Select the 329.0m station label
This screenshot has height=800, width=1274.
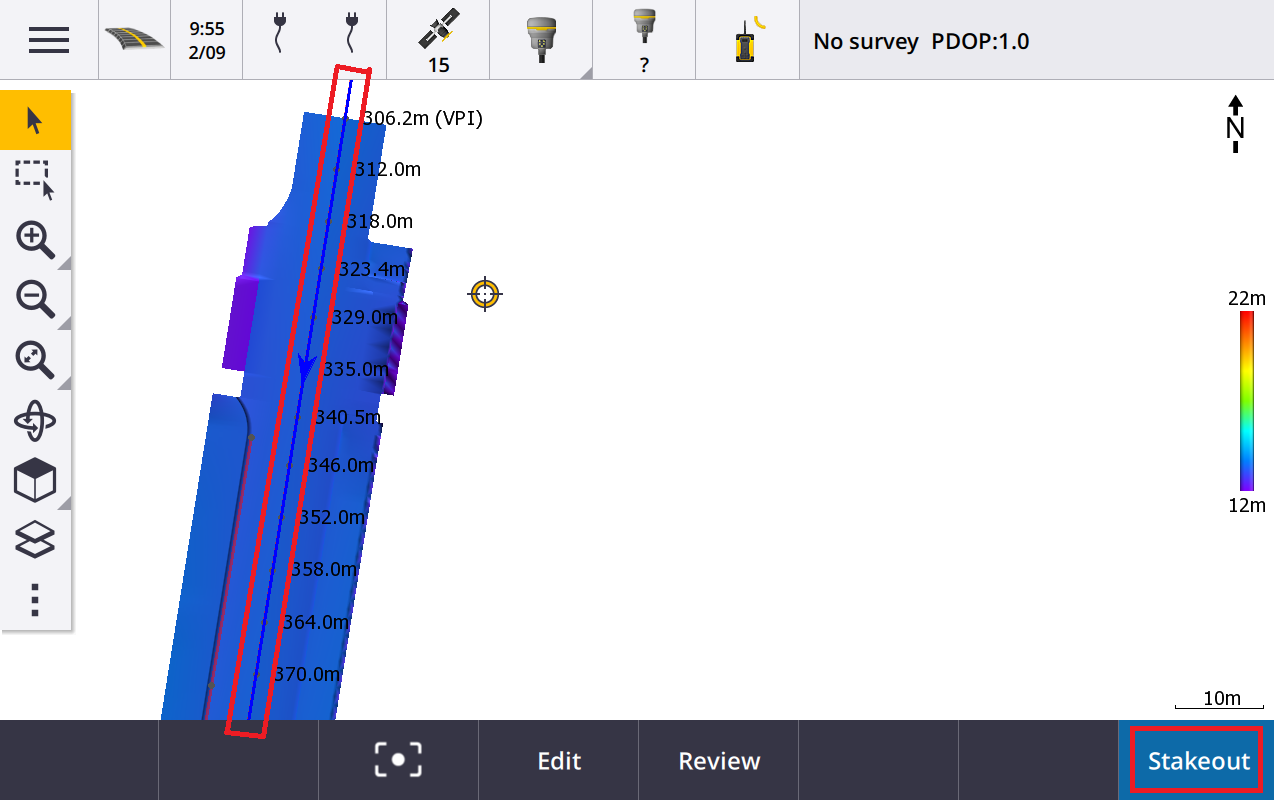point(364,317)
